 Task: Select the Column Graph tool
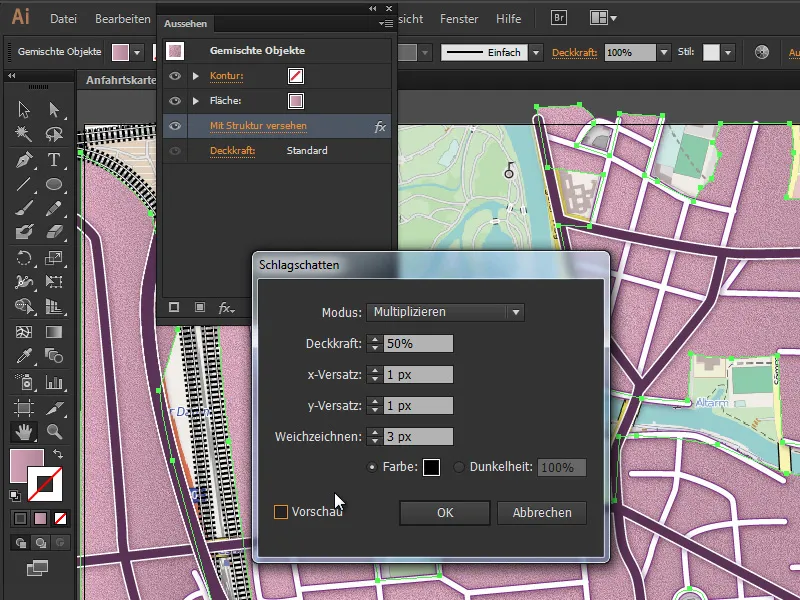[x=54, y=382]
